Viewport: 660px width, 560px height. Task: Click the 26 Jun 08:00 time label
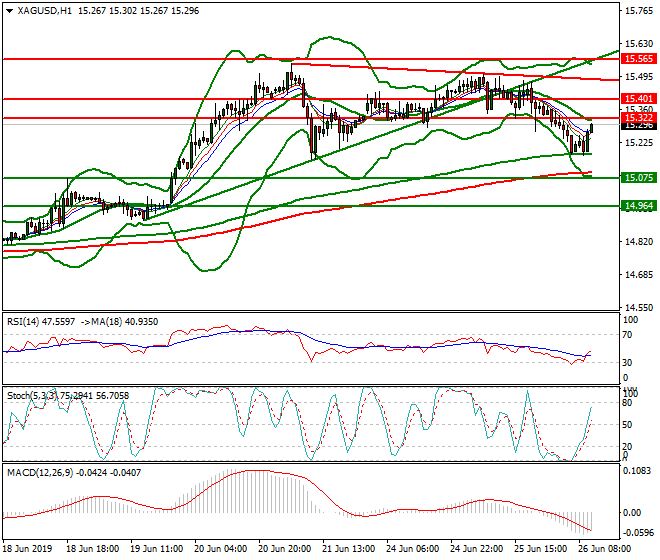[x=605, y=549]
